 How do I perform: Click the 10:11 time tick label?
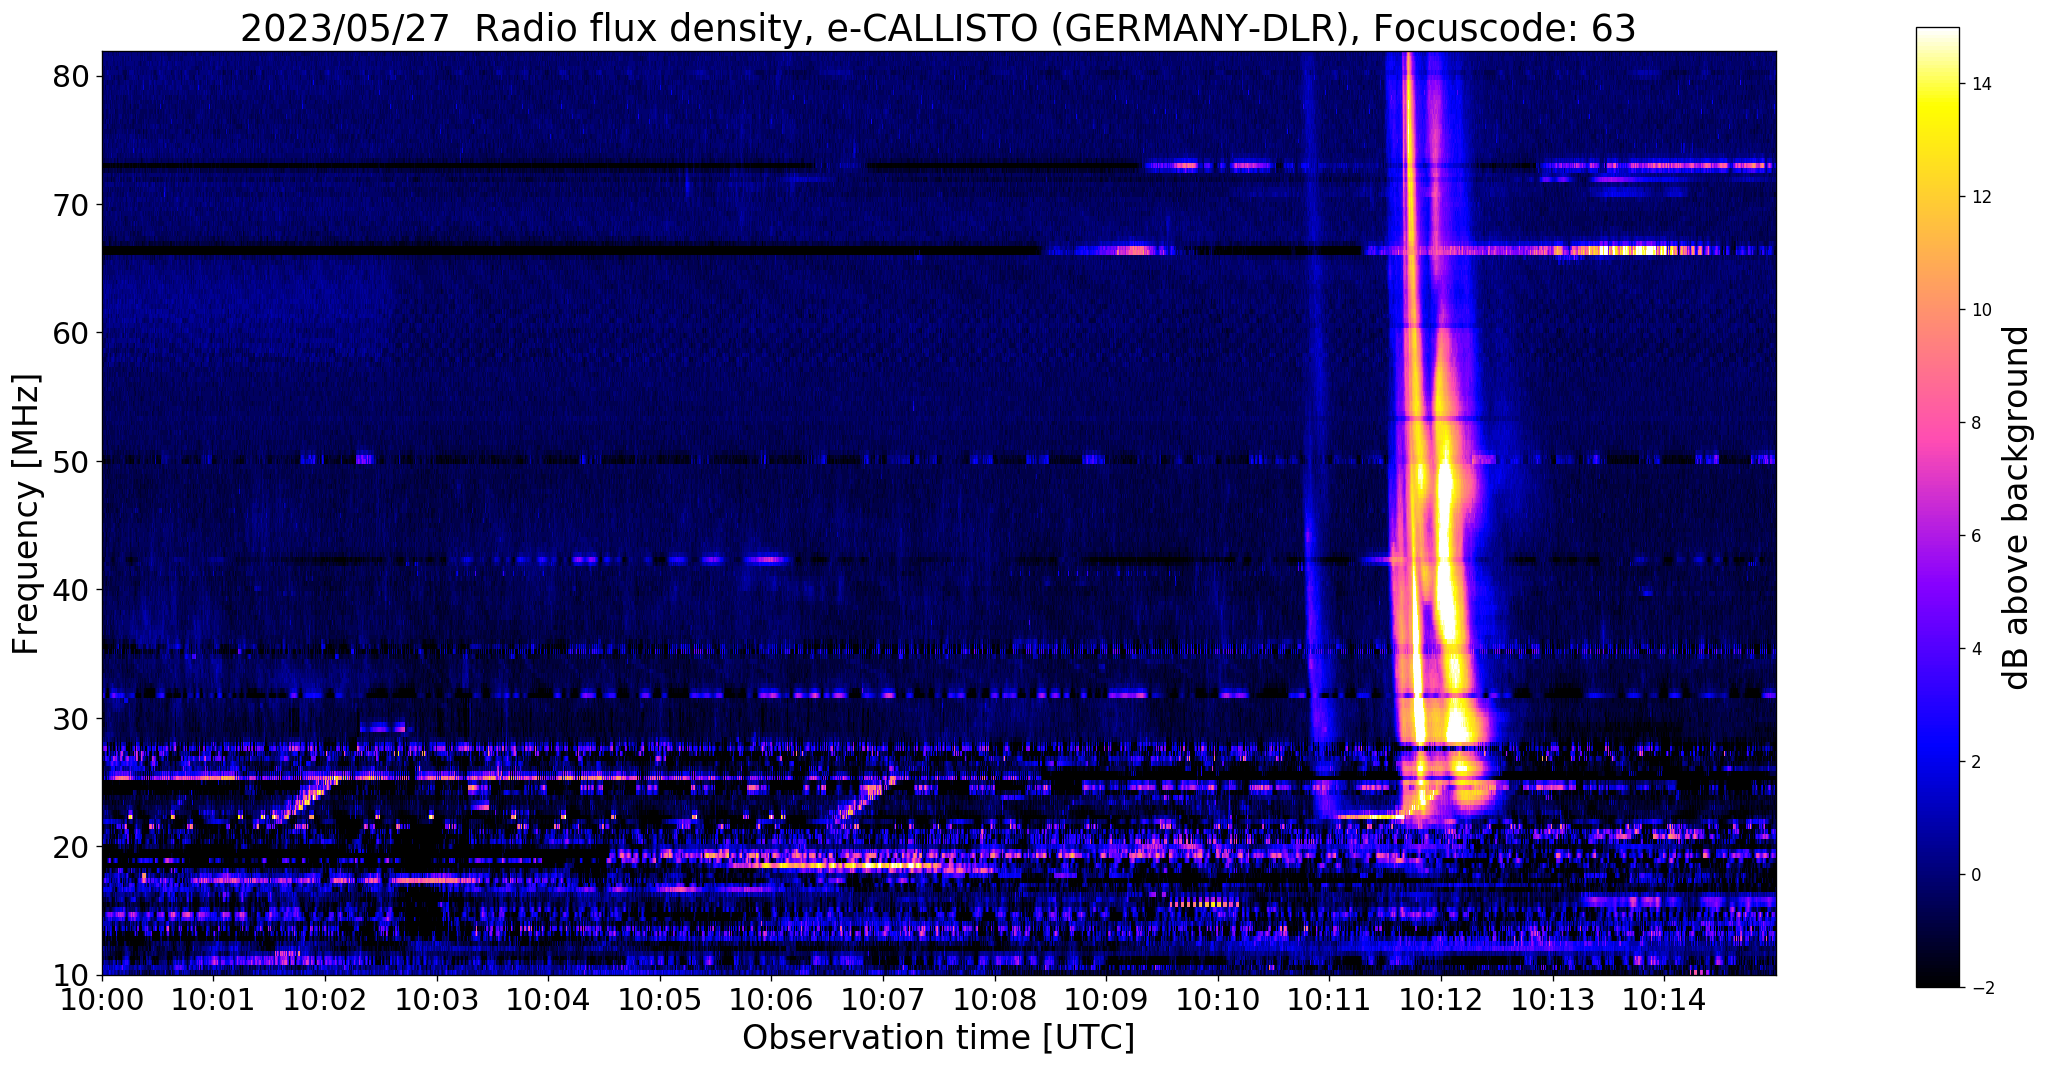pos(1329,1001)
